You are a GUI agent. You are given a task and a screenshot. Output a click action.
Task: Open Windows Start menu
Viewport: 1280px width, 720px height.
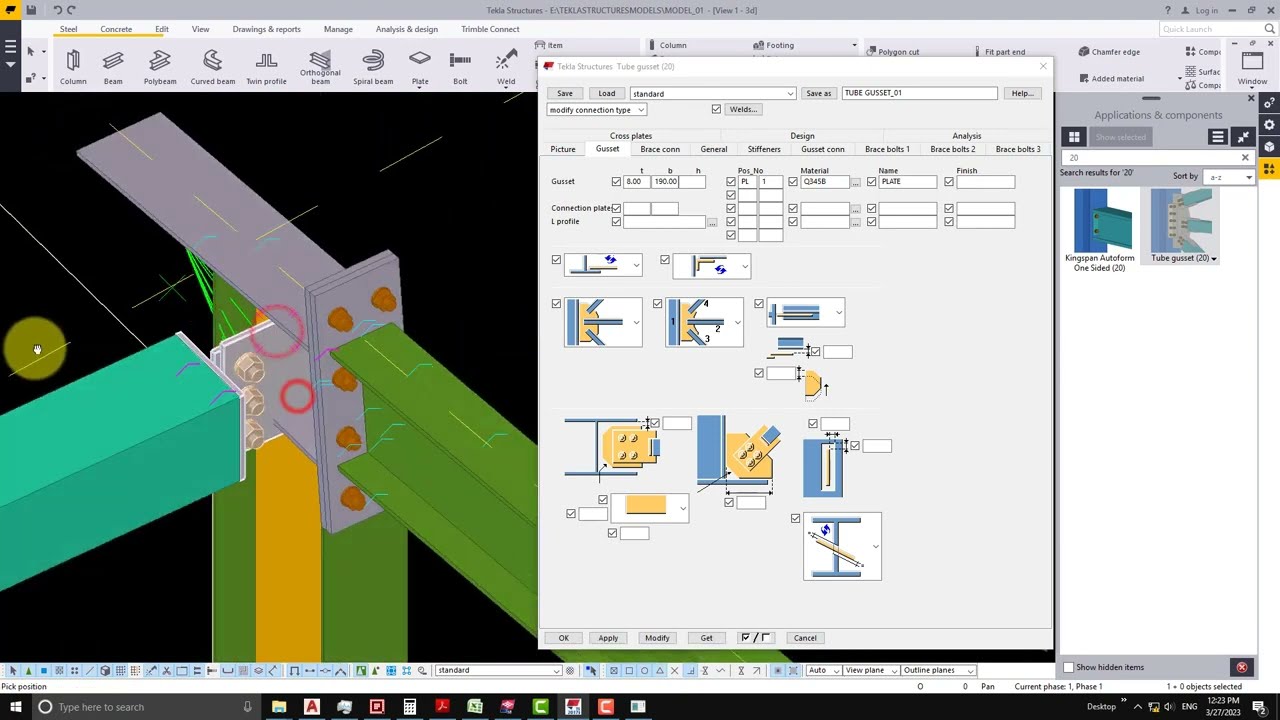pyautogui.click(x=15, y=707)
